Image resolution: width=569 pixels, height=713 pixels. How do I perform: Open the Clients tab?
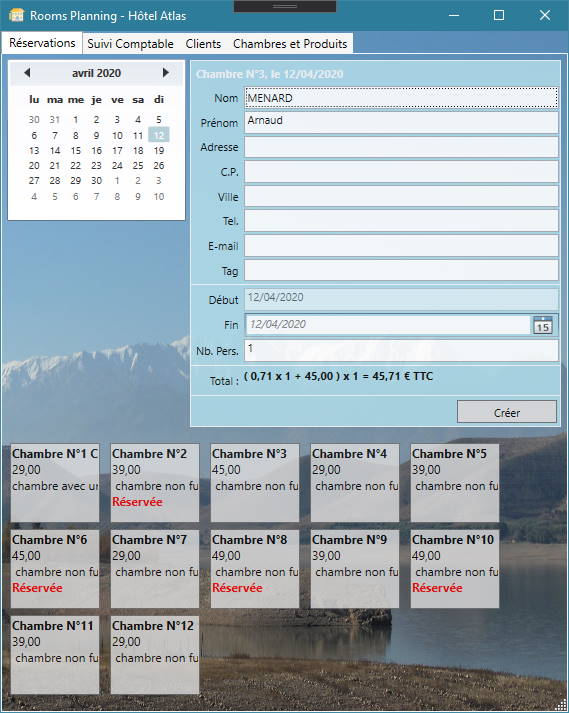(x=203, y=44)
